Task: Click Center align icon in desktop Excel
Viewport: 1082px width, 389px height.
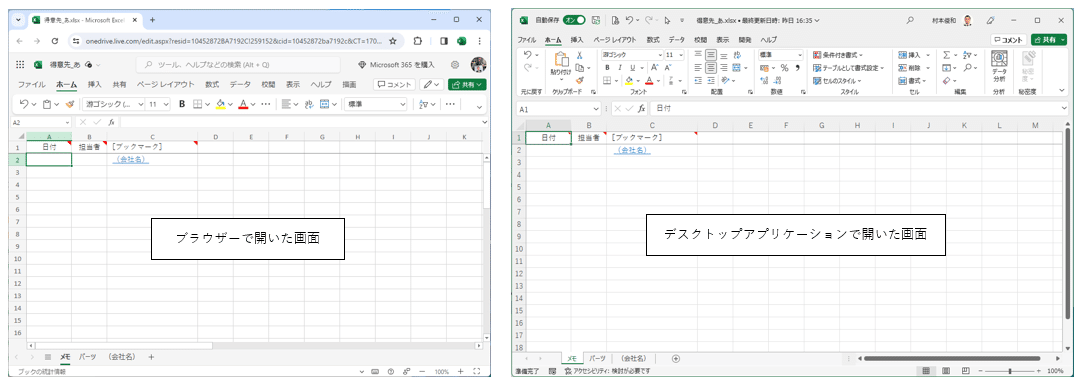Action: click(711, 68)
